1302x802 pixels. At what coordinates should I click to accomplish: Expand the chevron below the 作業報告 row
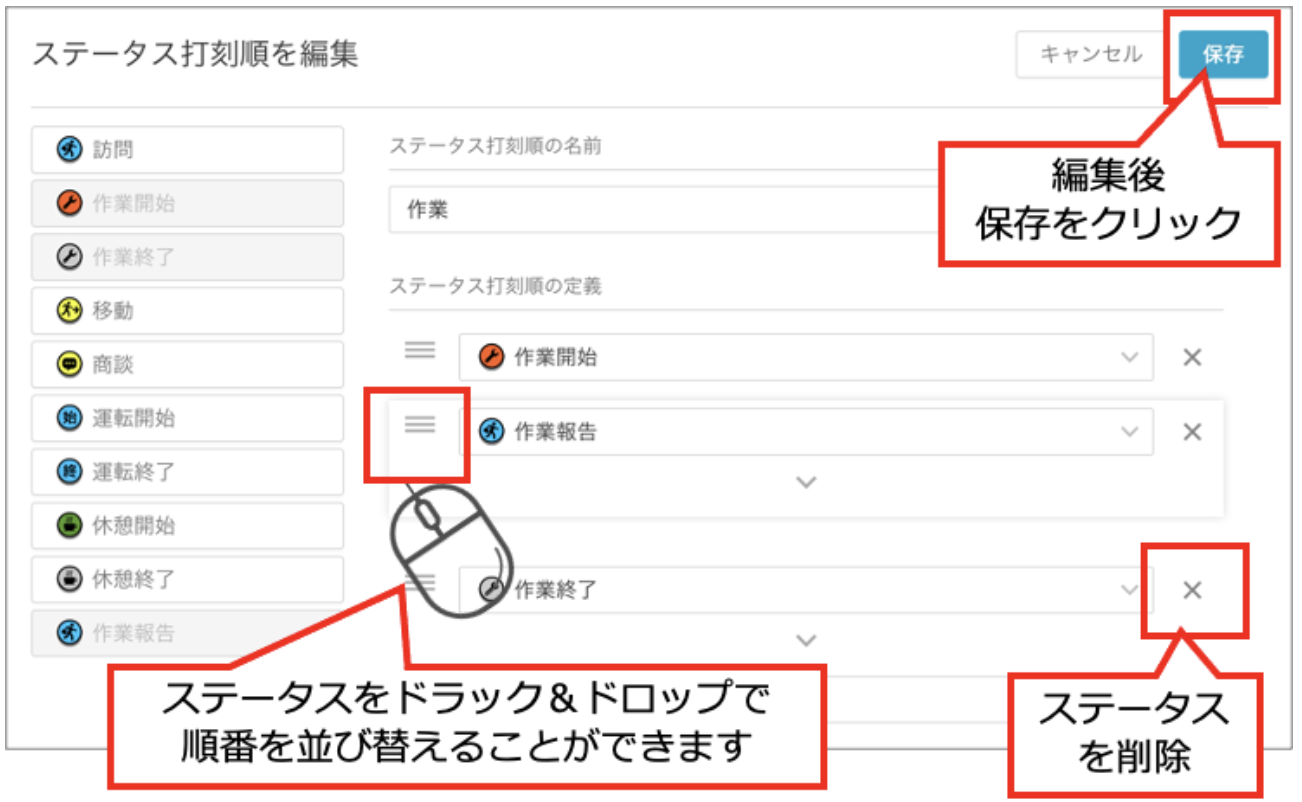click(x=806, y=483)
